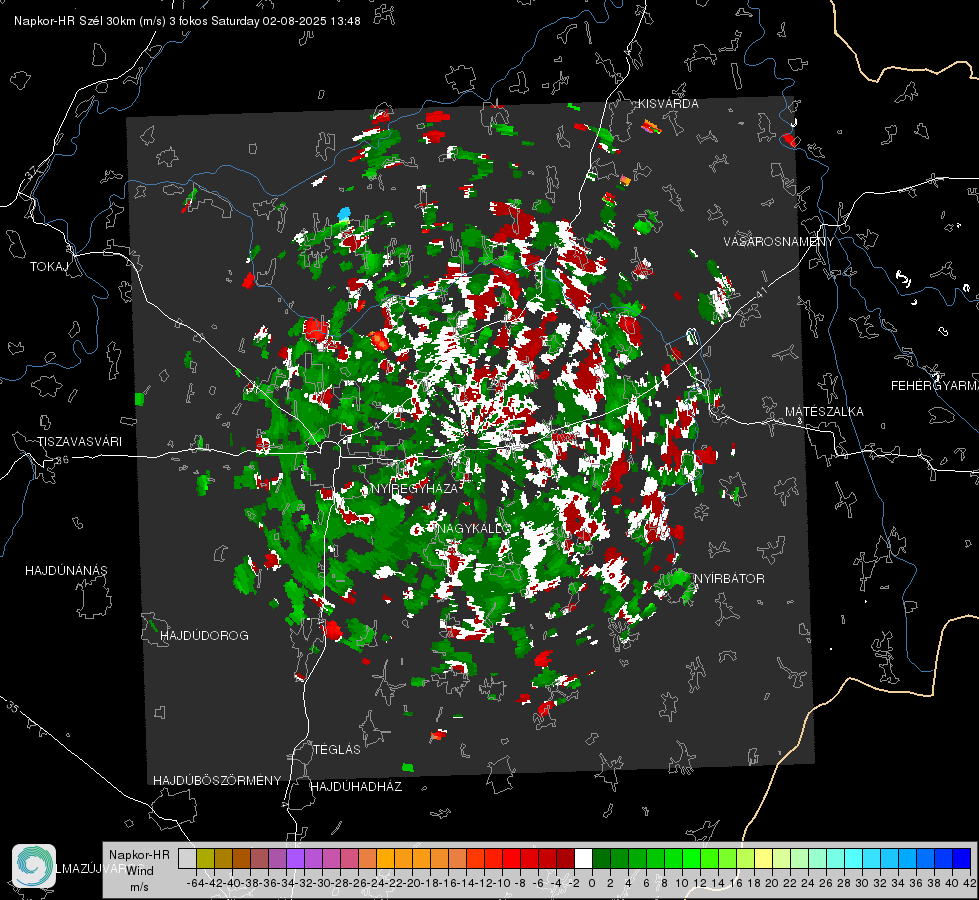Select the VÁSÁROSNAMÉNY city label

click(779, 242)
